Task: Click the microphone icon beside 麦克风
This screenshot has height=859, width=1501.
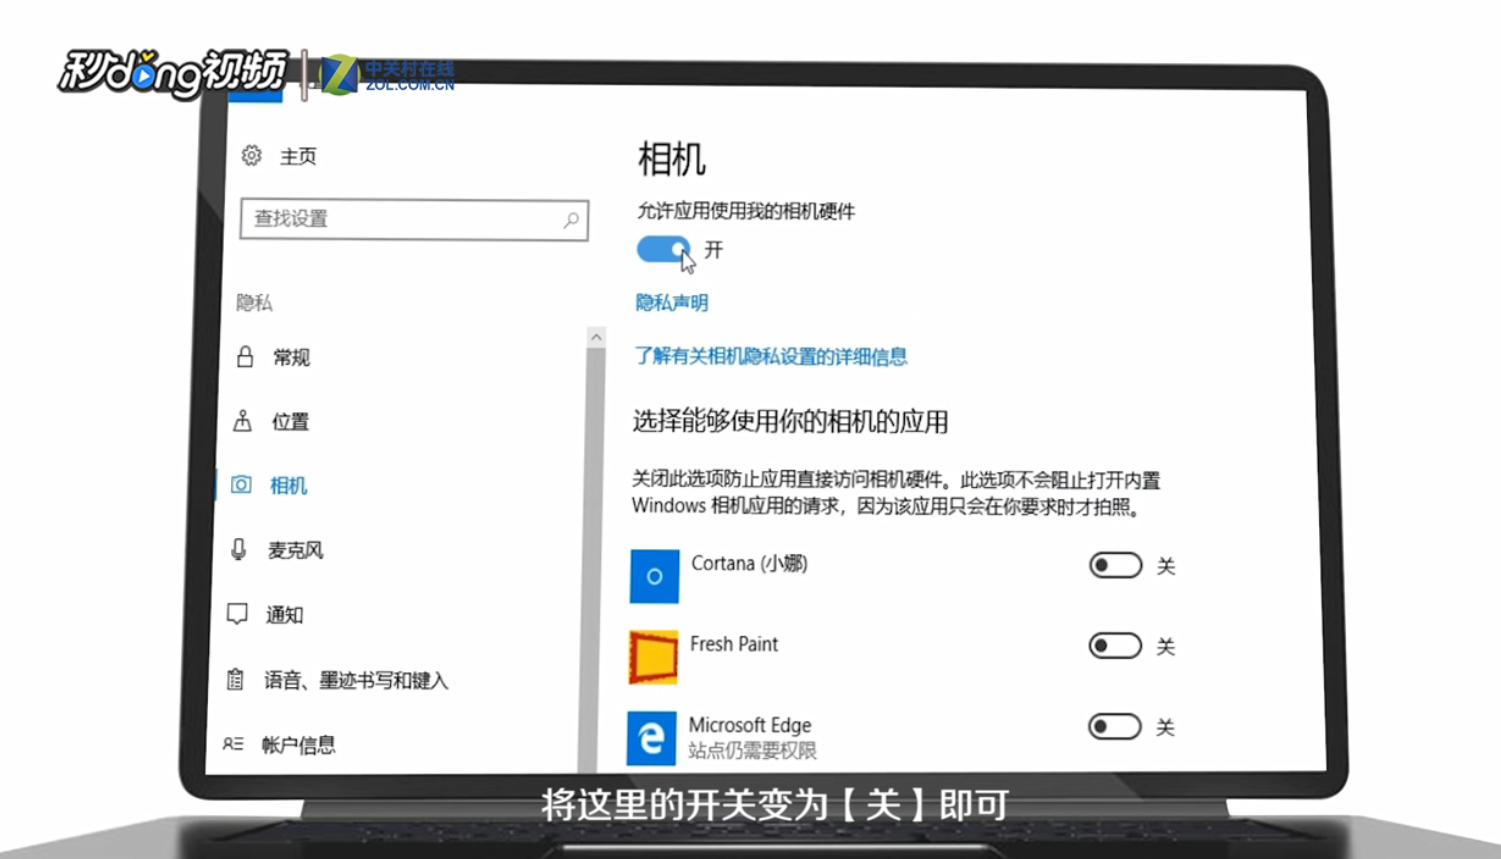Action: click(x=239, y=549)
